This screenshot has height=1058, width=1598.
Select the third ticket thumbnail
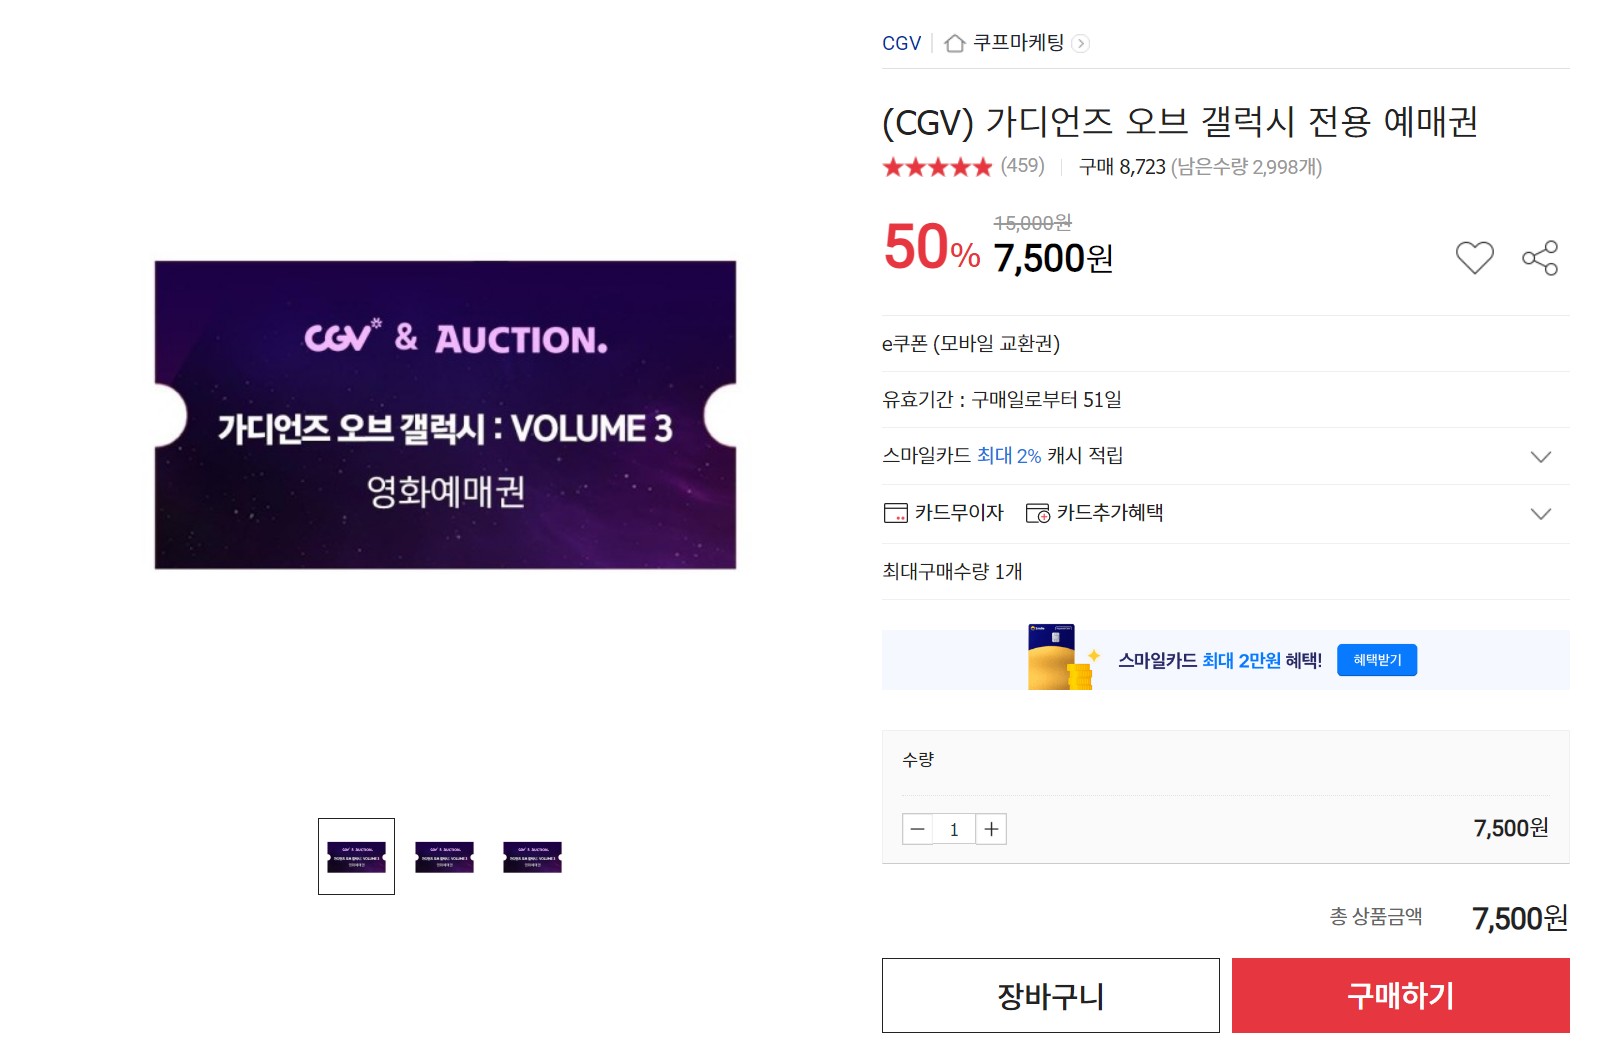coord(532,856)
